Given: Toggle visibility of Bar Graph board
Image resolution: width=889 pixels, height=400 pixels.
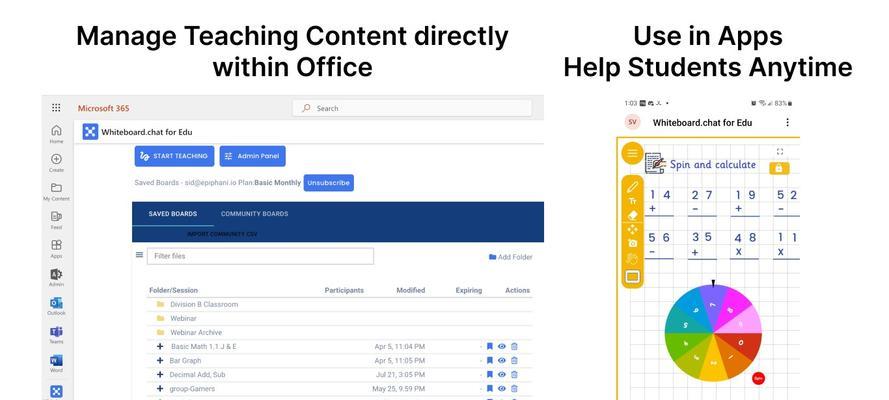Looking at the screenshot, I should click(x=502, y=360).
